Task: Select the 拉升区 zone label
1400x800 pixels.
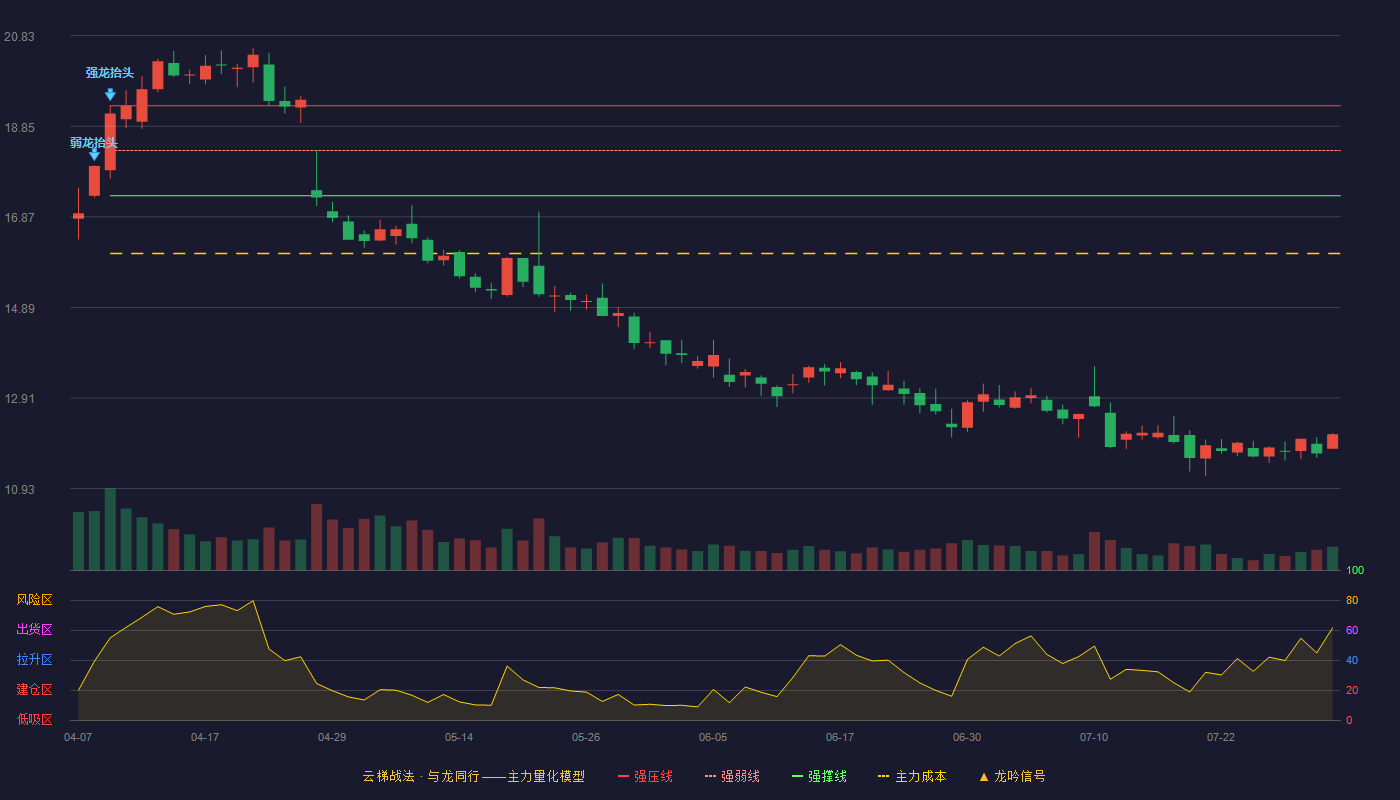Action: (34, 660)
